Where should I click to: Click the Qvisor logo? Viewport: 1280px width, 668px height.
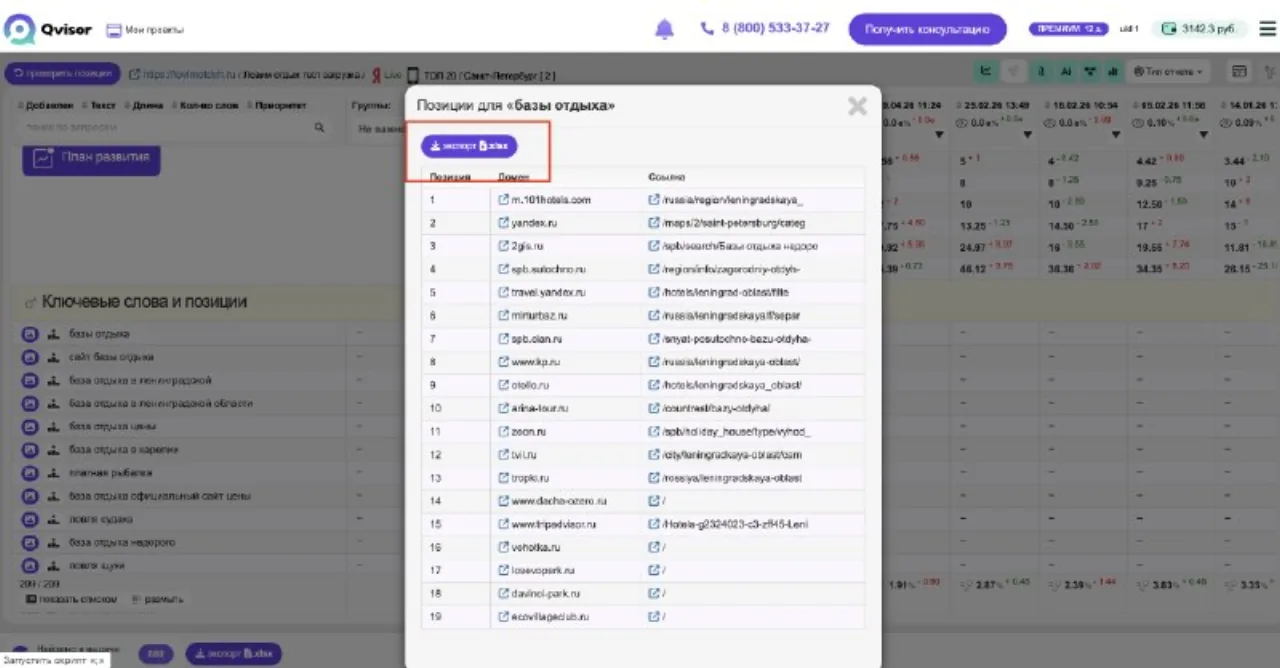47,29
